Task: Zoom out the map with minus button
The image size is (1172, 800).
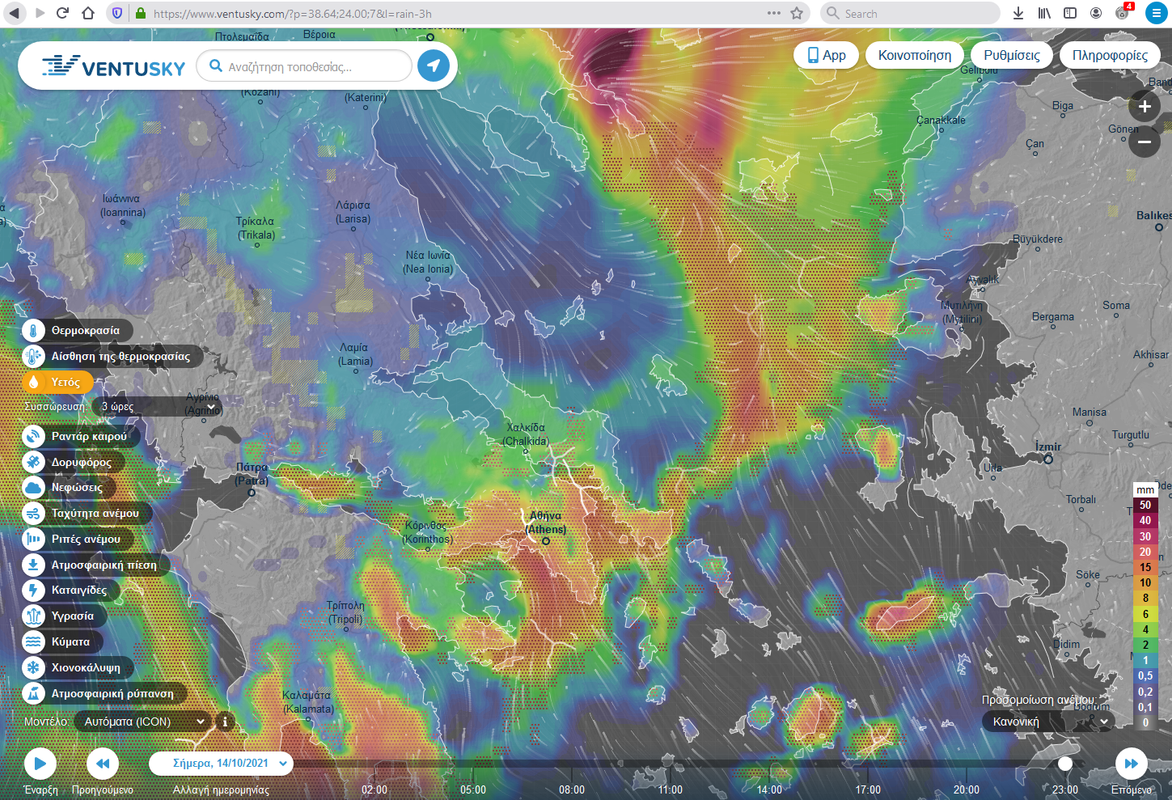Action: point(1144,141)
